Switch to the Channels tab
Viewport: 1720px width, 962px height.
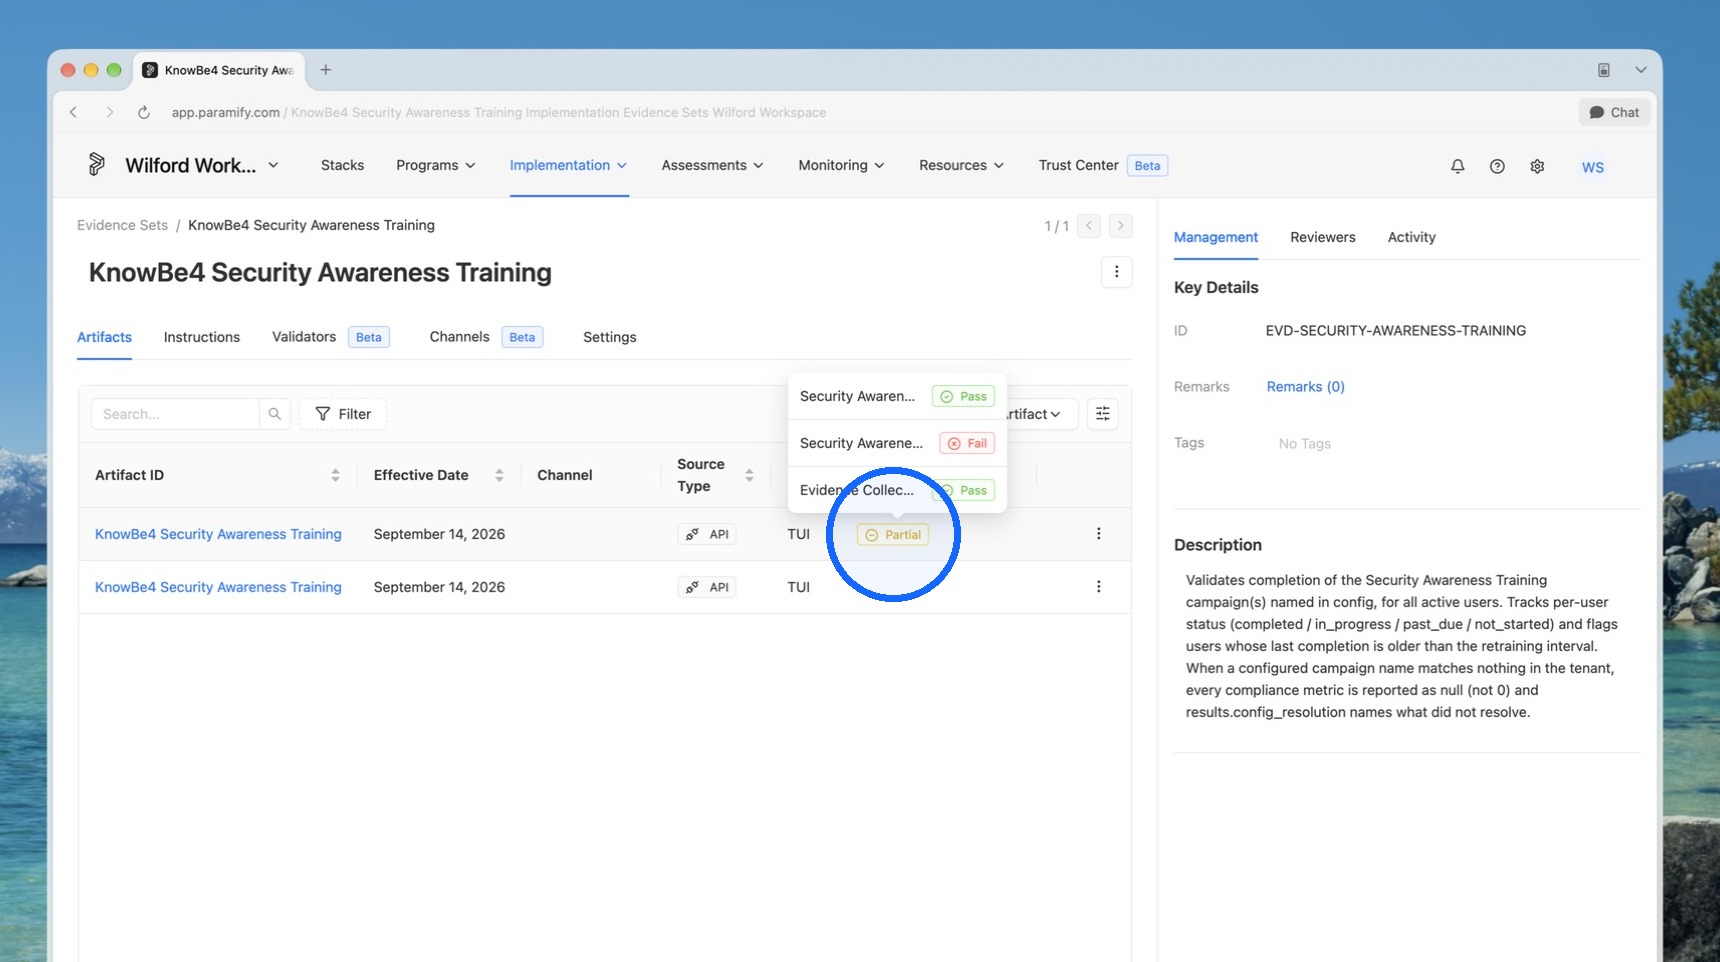click(x=486, y=337)
